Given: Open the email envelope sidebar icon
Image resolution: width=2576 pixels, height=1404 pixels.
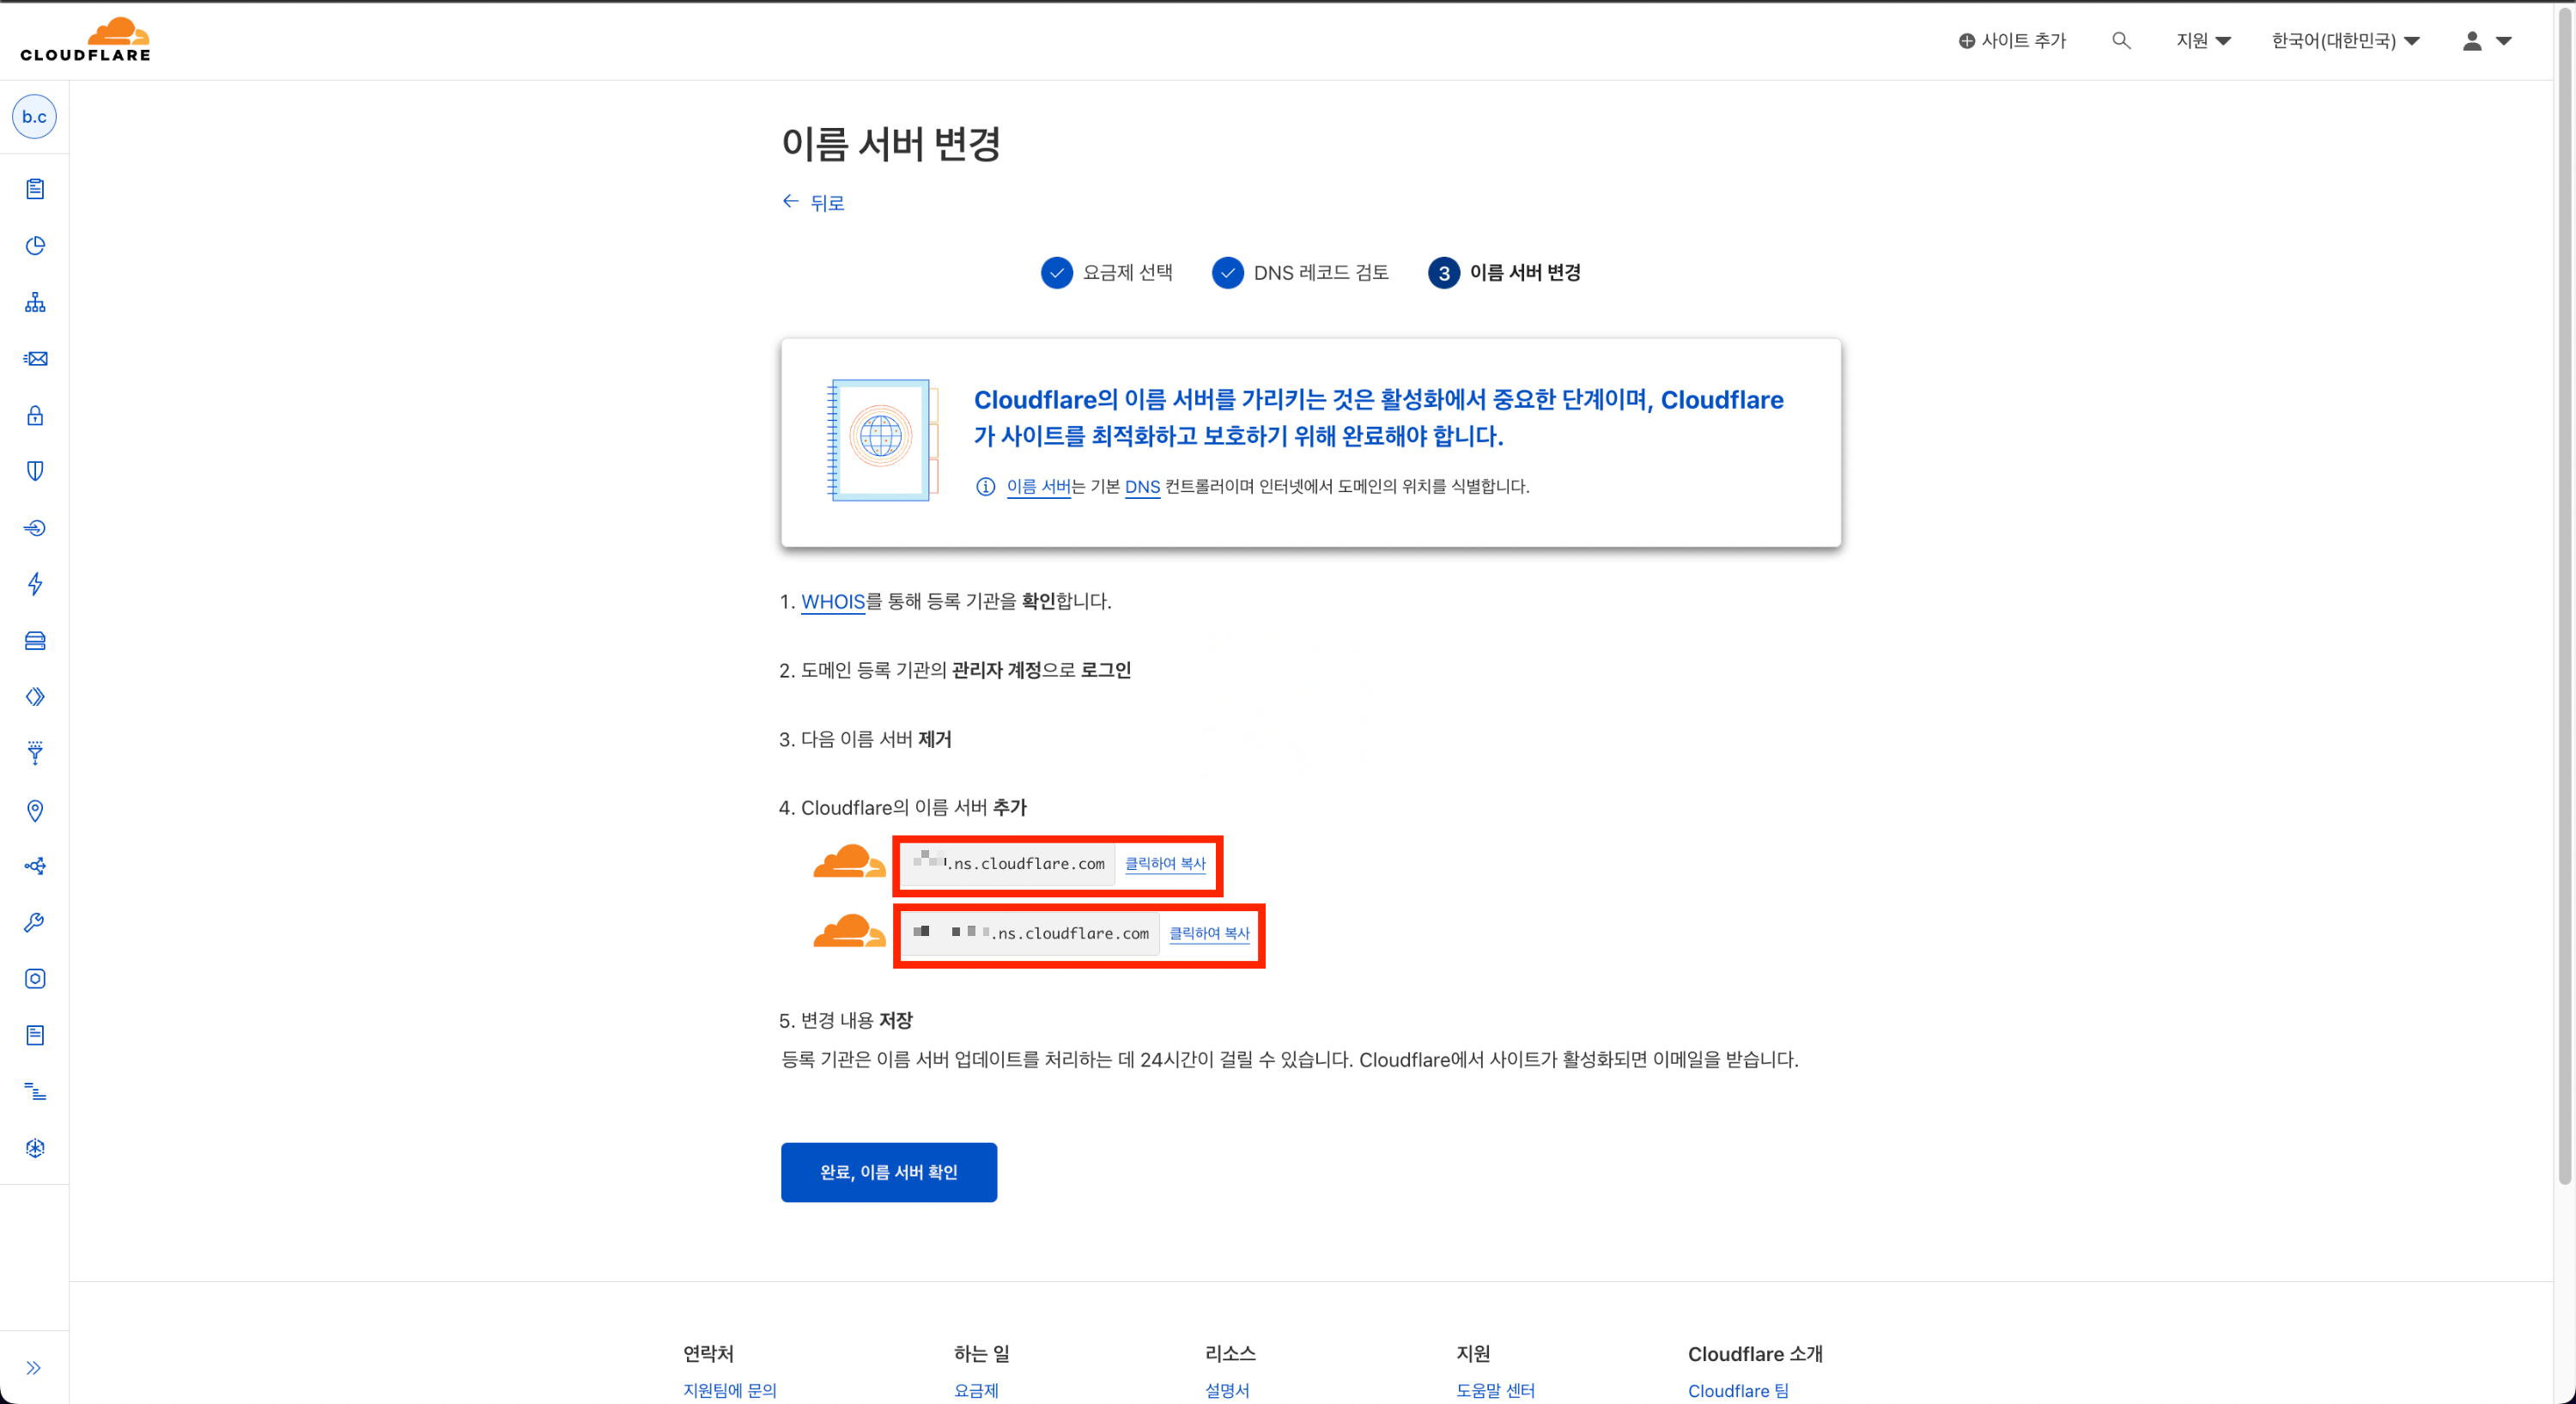Looking at the screenshot, I should [x=35, y=359].
